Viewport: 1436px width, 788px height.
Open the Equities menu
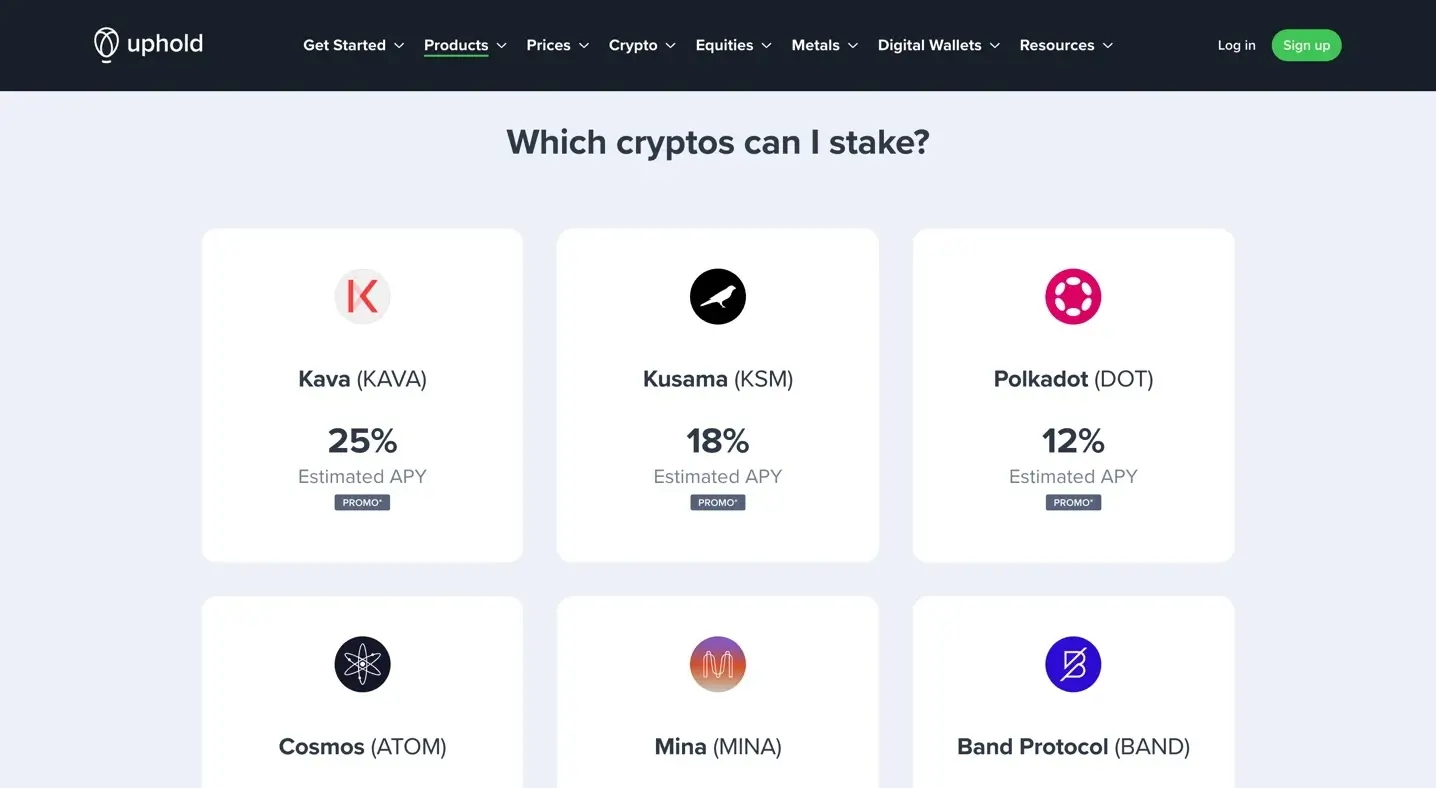[x=724, y=45]
